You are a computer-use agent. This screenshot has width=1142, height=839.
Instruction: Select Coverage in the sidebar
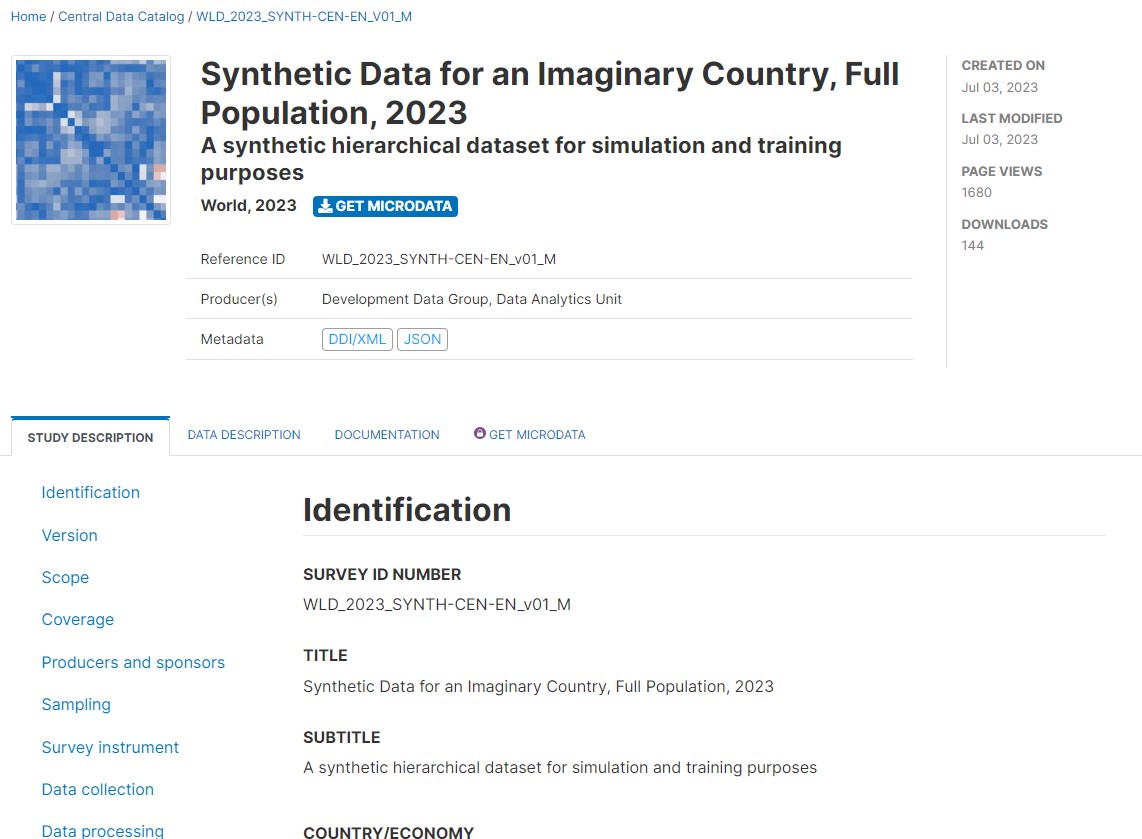(x=77, y=619)
